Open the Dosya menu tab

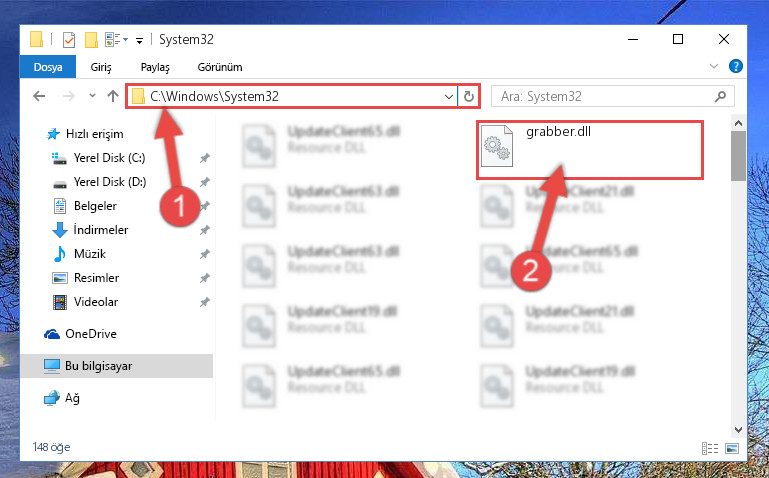[x=48, y=67]
